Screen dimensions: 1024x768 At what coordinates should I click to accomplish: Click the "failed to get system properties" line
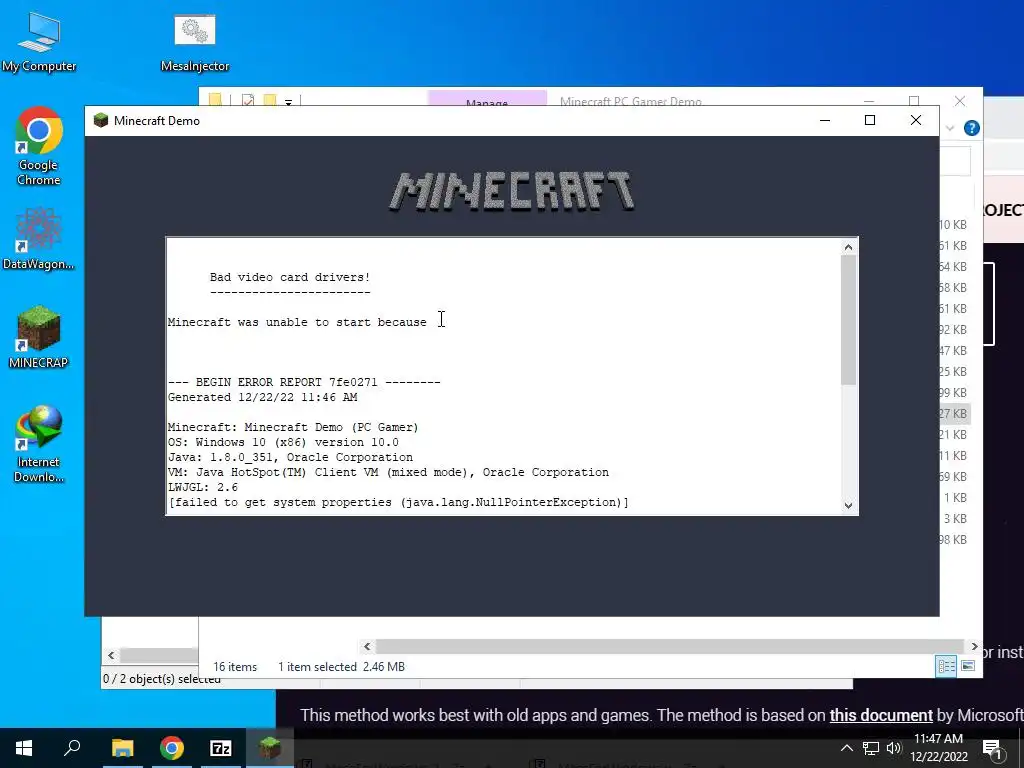coord(398,502)
